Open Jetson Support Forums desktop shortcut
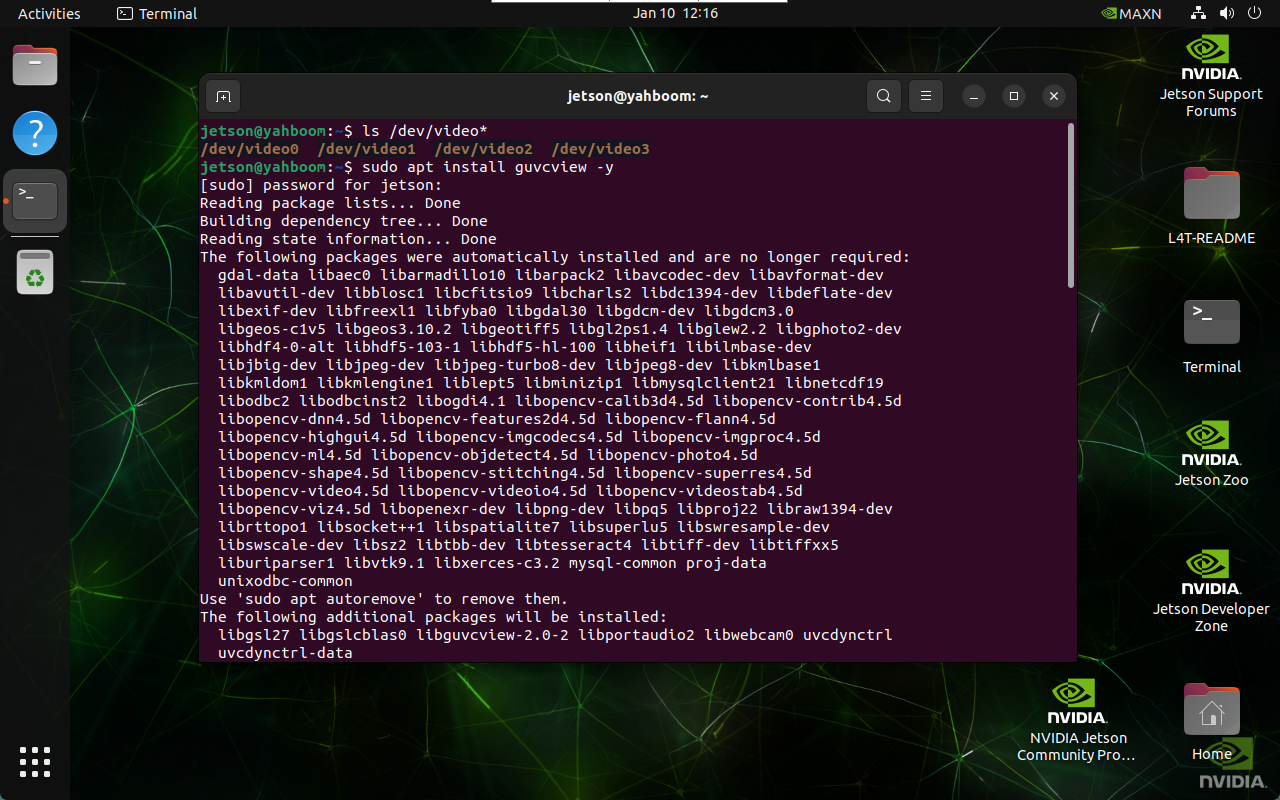Screen dimensions: 1280x800 click(1211, 75)
